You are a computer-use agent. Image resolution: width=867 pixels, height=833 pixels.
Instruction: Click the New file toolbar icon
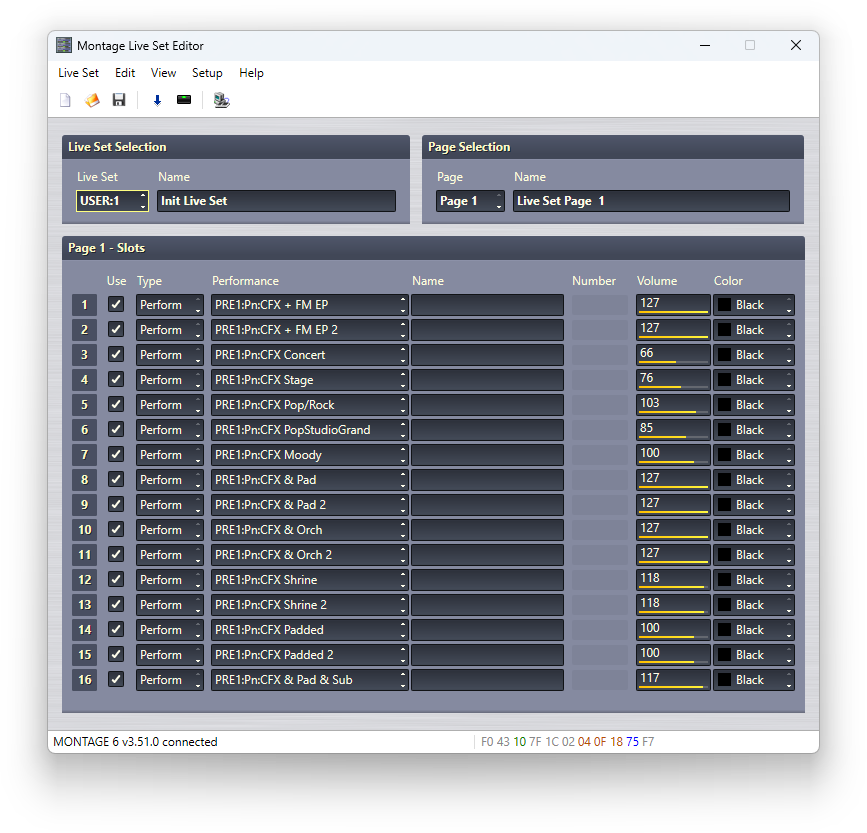click(x=66, y=100)
